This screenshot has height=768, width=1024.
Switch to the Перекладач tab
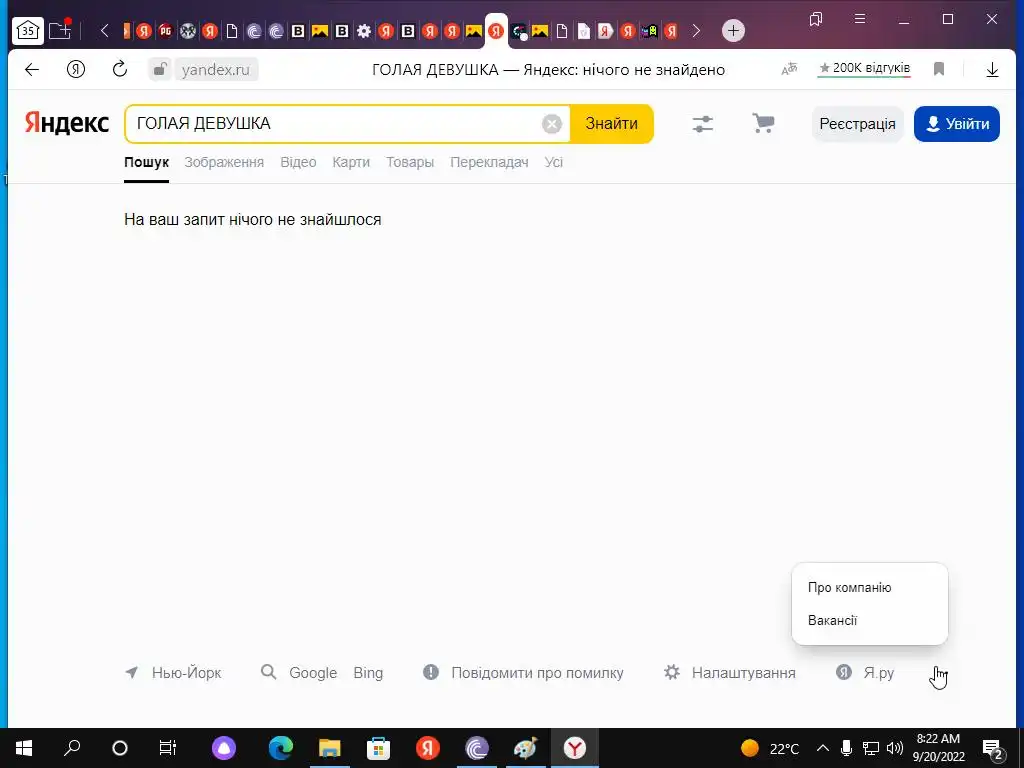[x=489, y=163]
